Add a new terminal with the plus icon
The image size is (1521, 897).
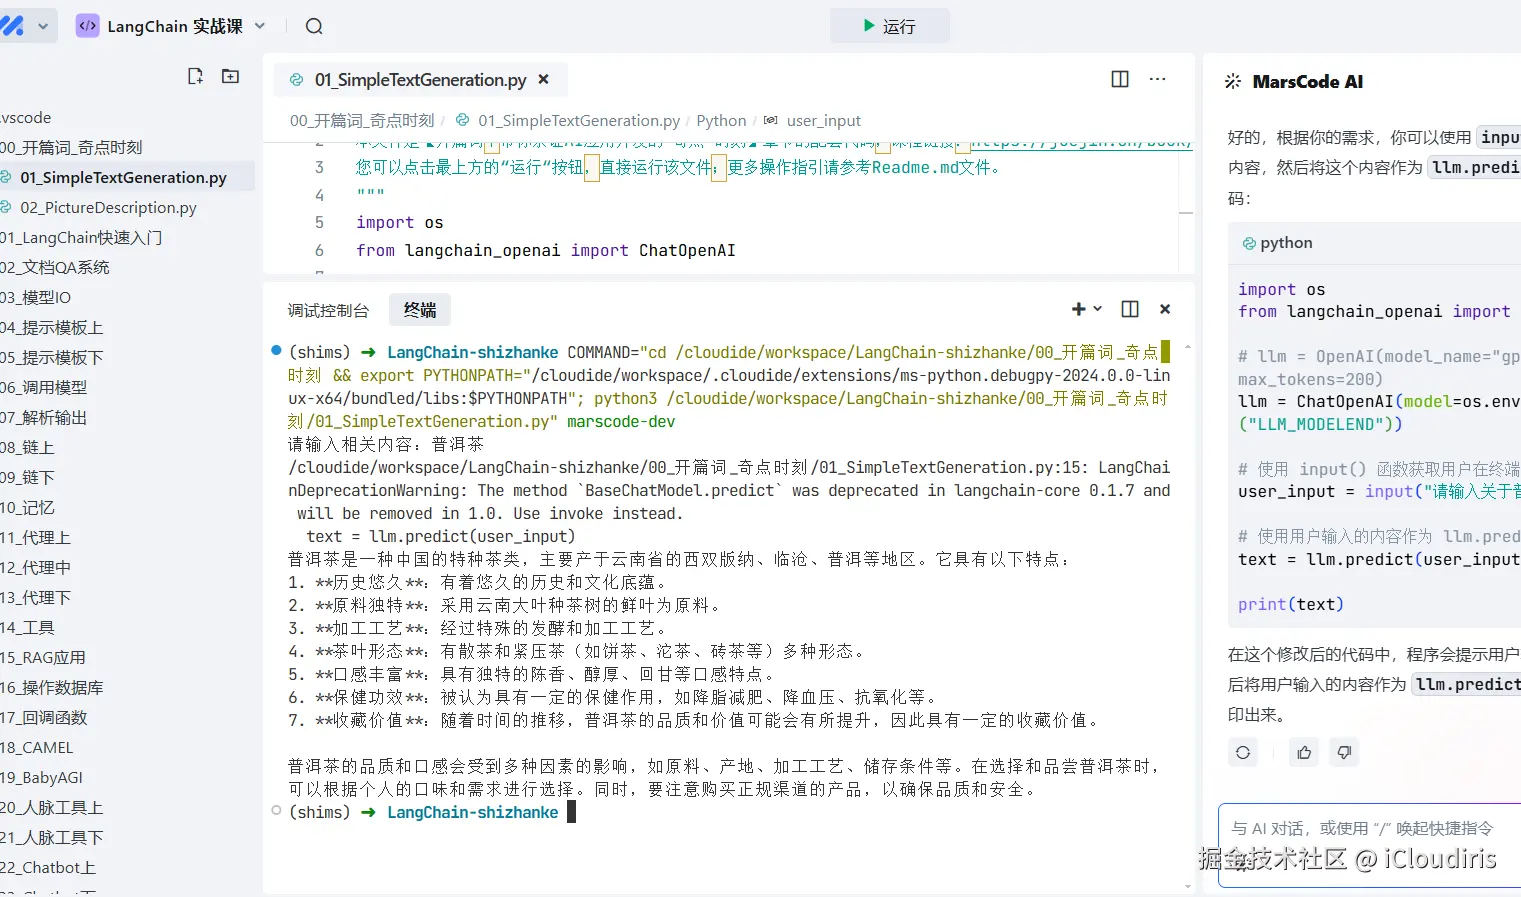1077,309
